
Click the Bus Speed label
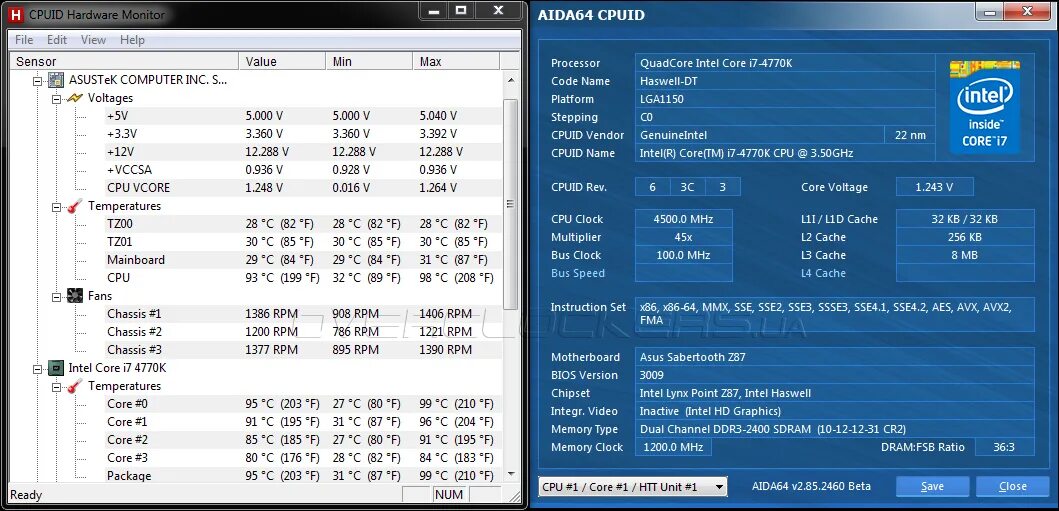(577, 273)
